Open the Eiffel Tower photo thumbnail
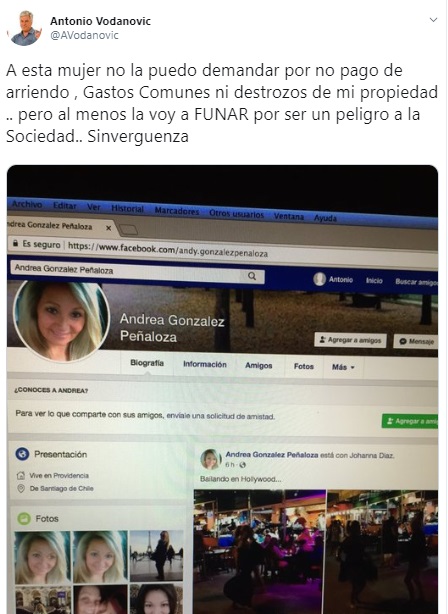Screen dimensions: 448x614 [x=156, y=555]
